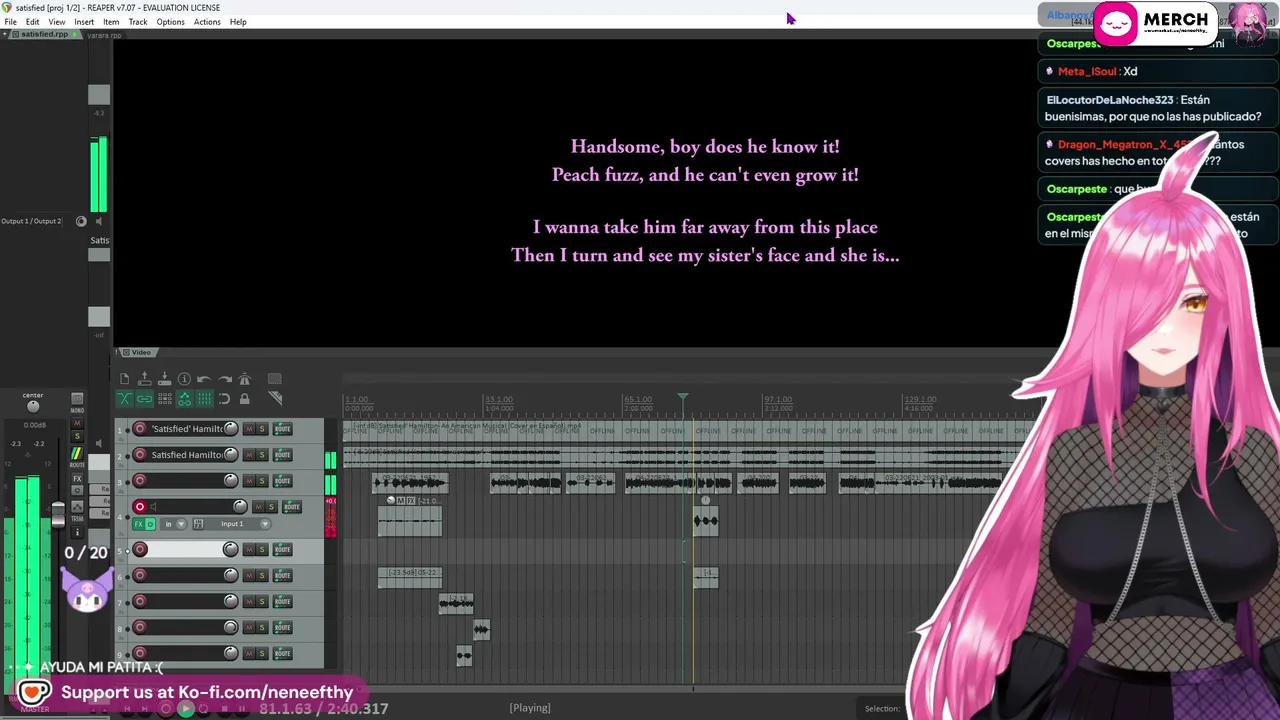Toggle grid lines toolbar icon

coord(204,399)
